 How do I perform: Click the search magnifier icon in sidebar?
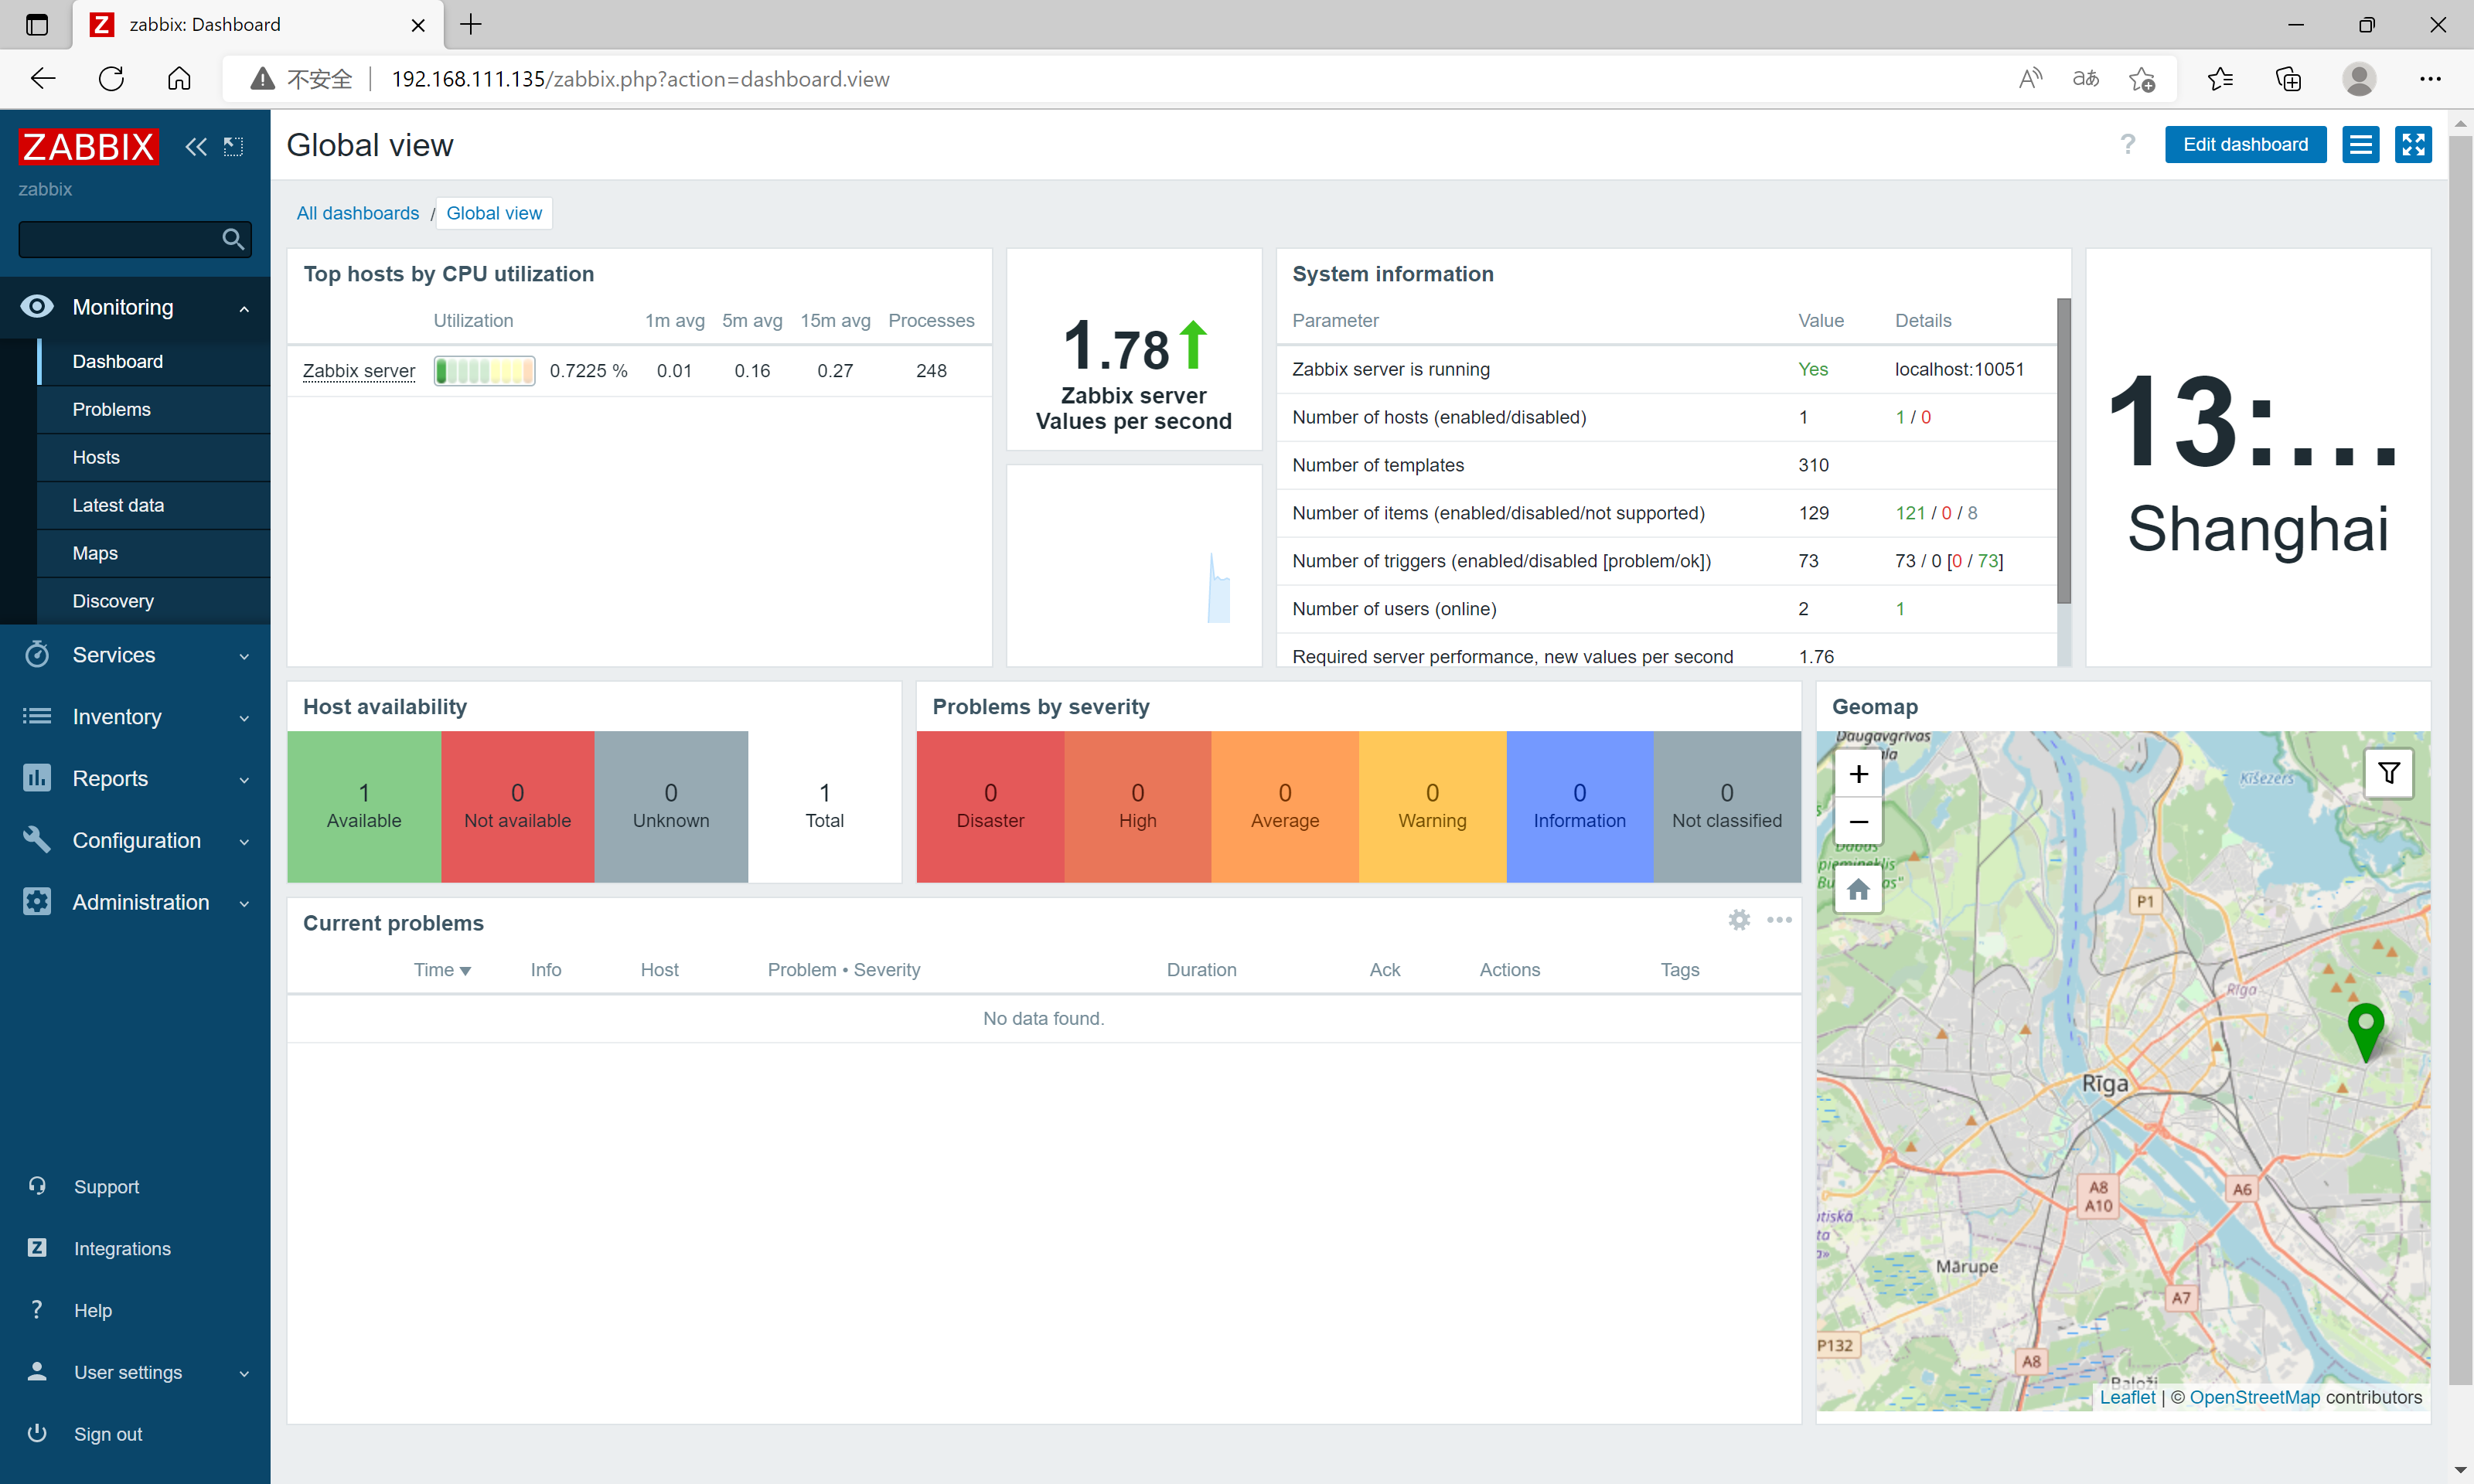pos(233,239)
